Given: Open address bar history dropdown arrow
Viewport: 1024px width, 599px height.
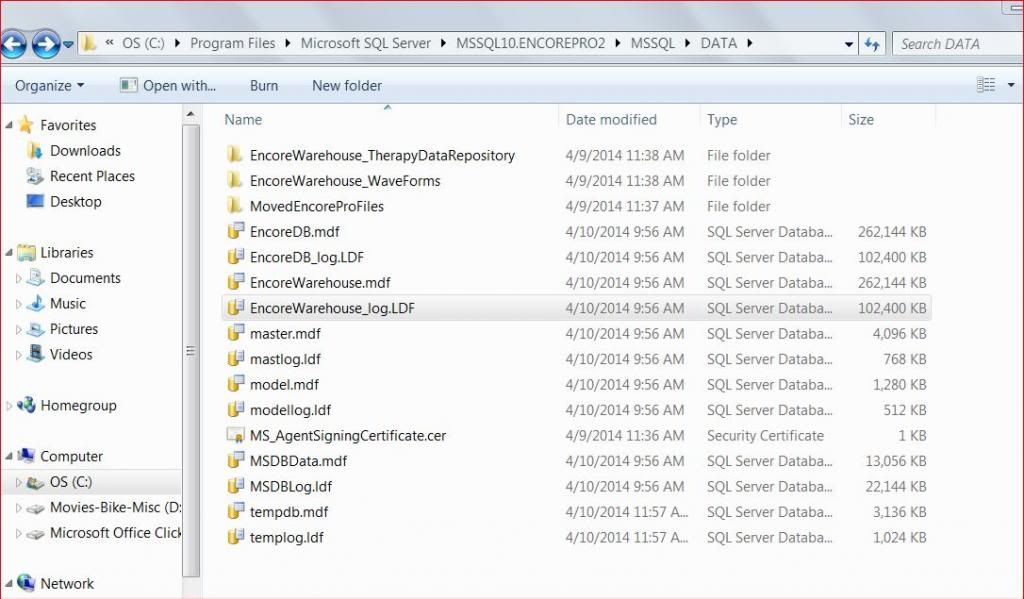Looking at the screenshot, I should tap(848, 44).
